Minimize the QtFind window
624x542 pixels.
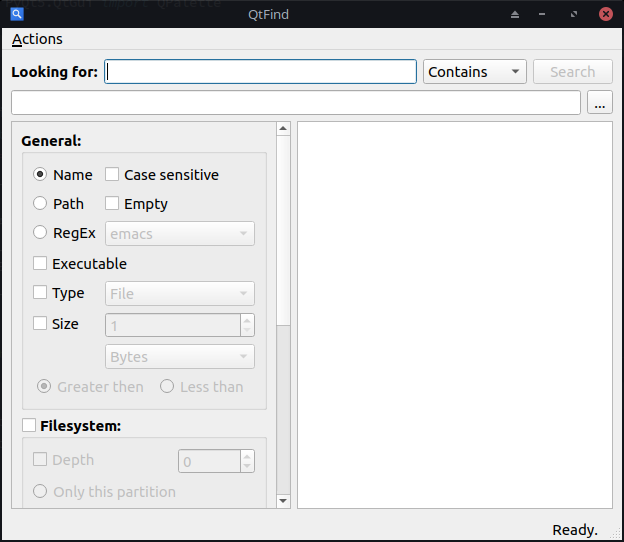(x=542, y=14)
